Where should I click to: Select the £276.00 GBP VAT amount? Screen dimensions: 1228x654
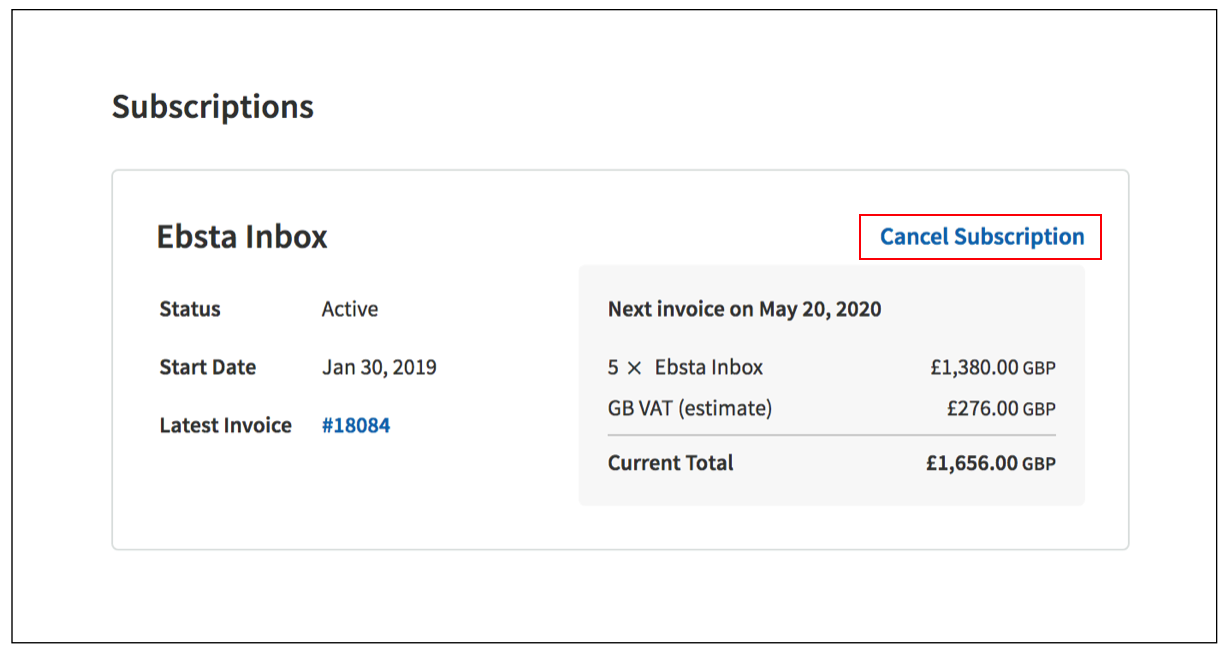tap(1000, 409)
